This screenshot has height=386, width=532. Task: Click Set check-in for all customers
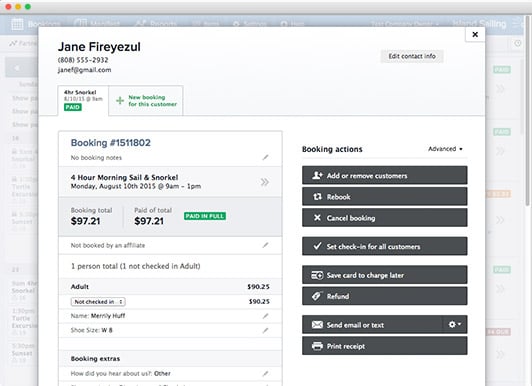pyautogui.click(x=384, y=246)
